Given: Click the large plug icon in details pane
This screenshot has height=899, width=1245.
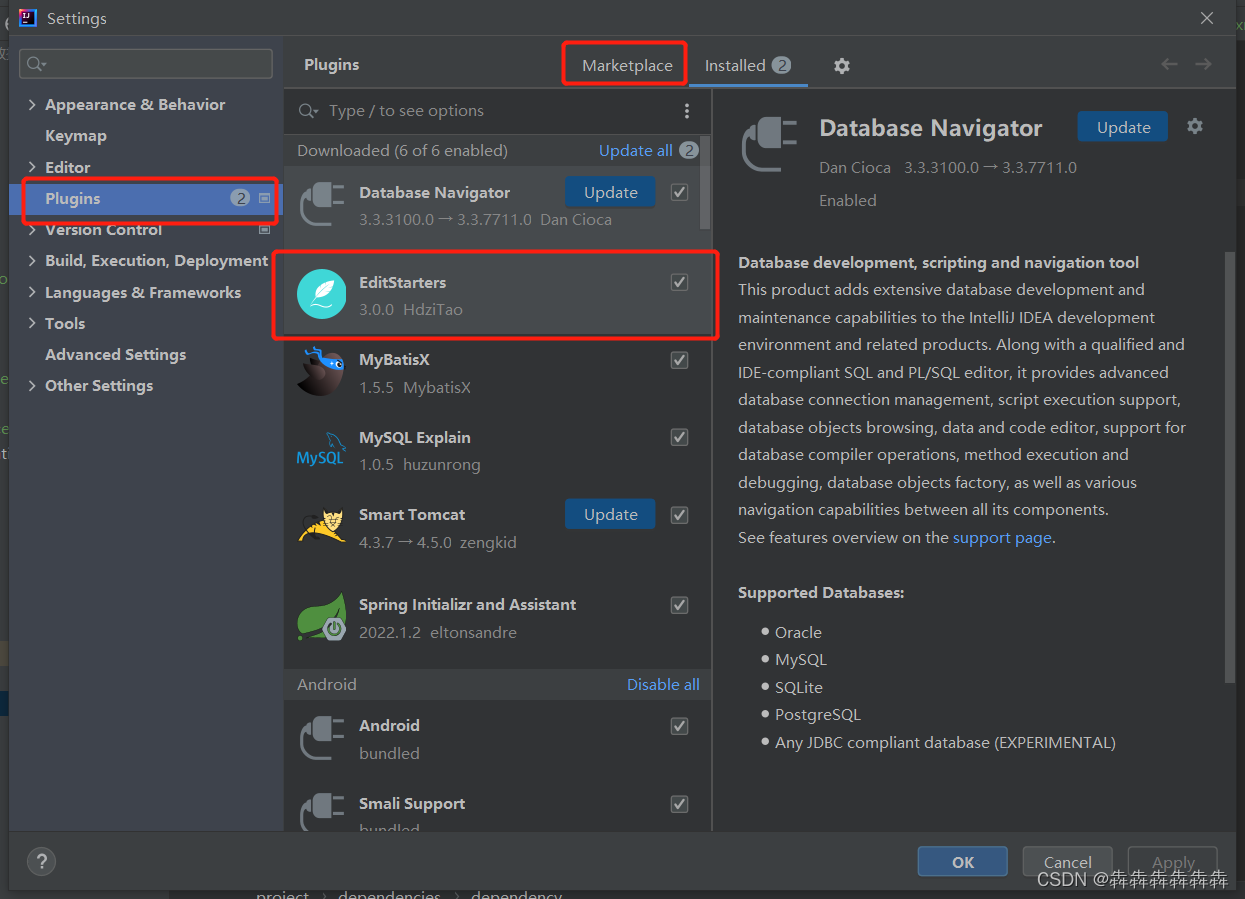Looking at the screenshot, I should pyautogui.click(x=770, y=145).
